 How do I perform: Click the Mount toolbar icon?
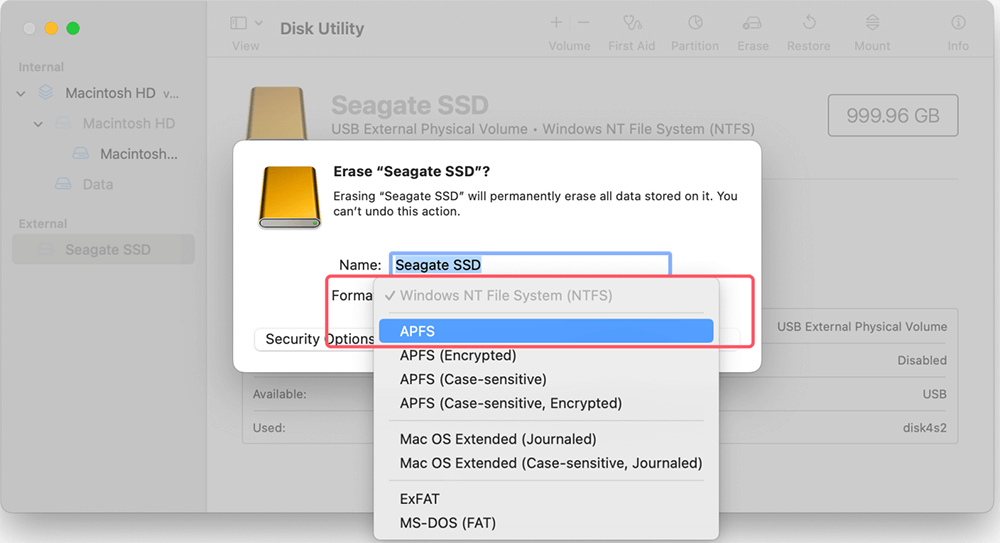point(872,23)
